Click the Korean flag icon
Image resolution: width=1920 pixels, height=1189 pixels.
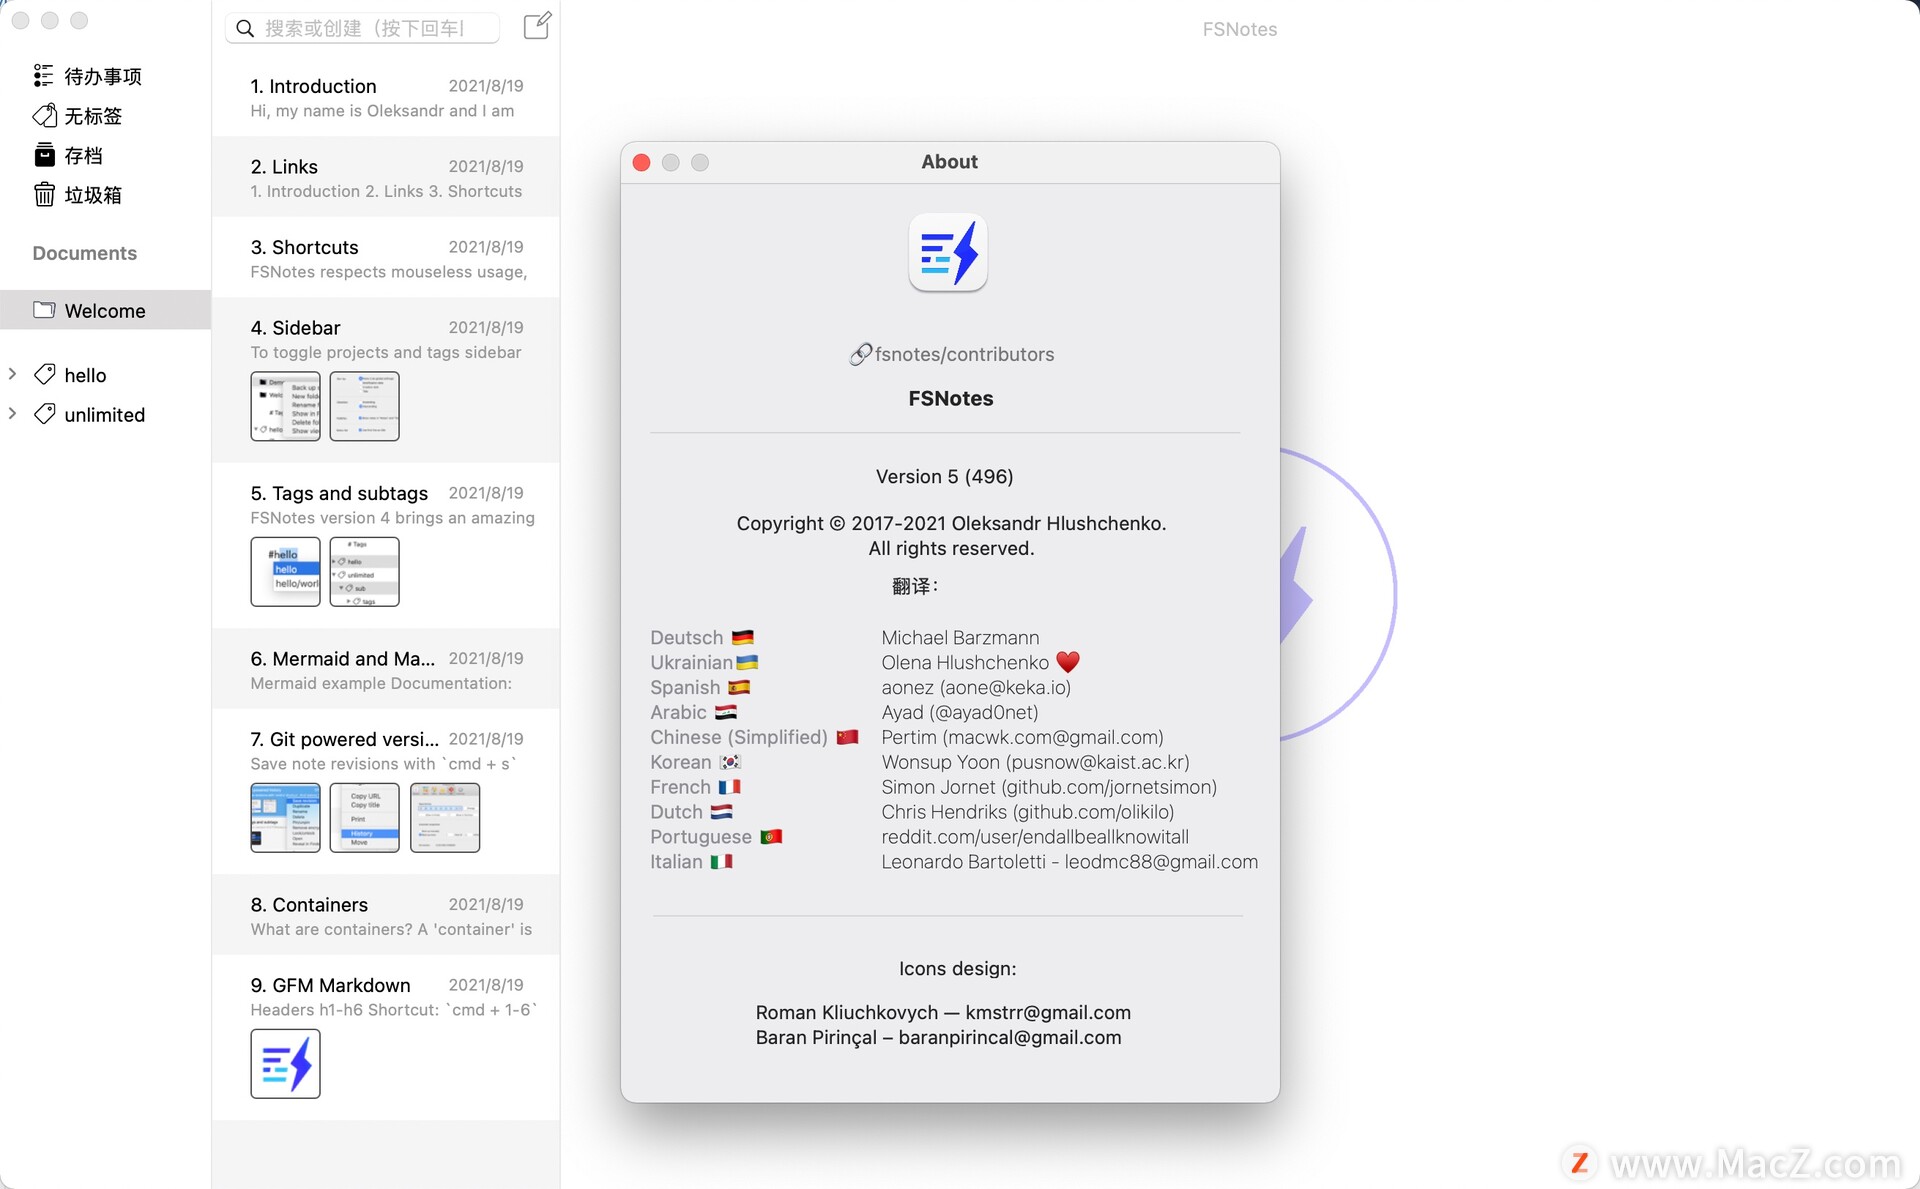pyautogui.click(x=731, y=762)
